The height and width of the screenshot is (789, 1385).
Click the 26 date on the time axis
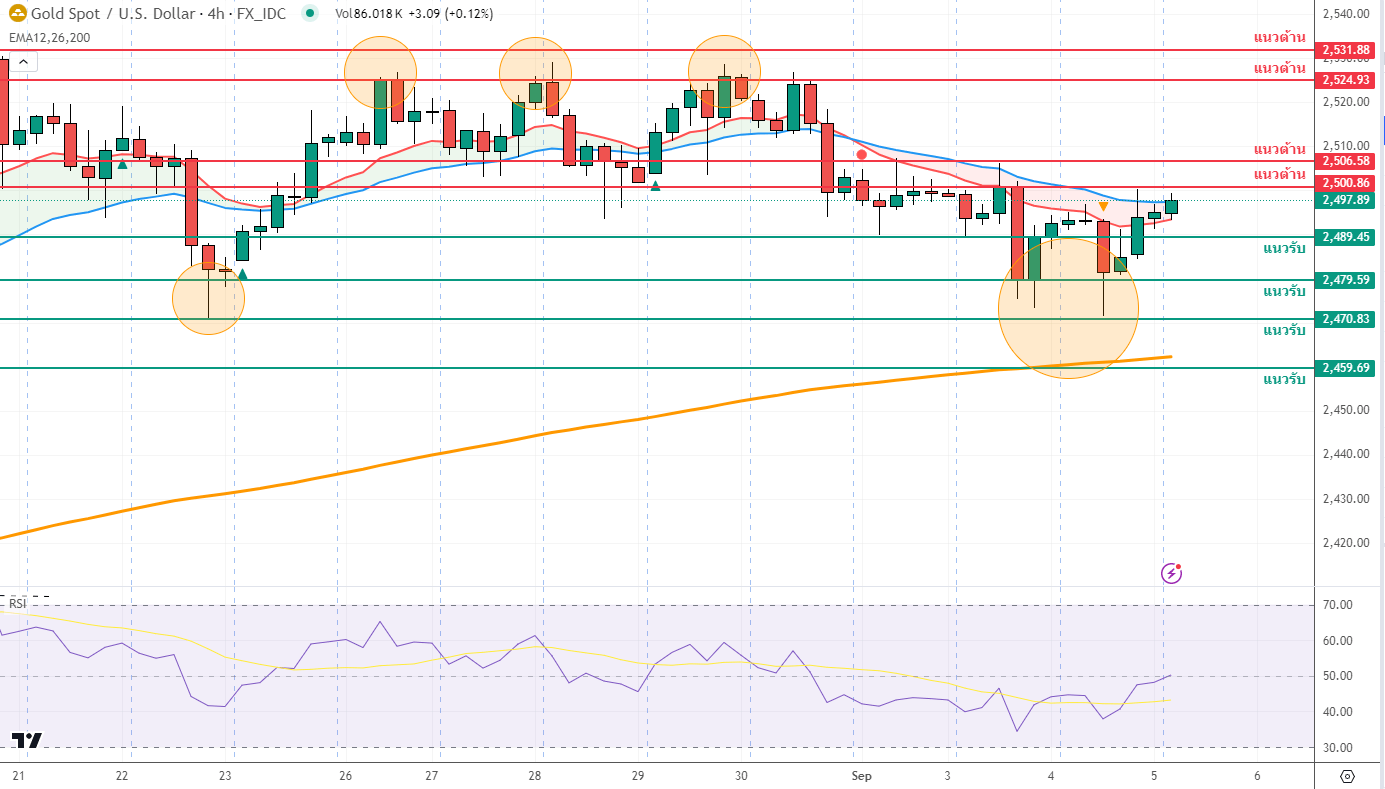[x=345, y=776]
